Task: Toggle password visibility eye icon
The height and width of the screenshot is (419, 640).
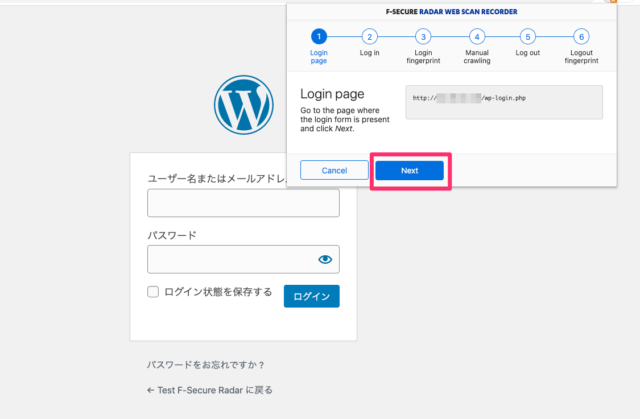Action: coord(325,260)
